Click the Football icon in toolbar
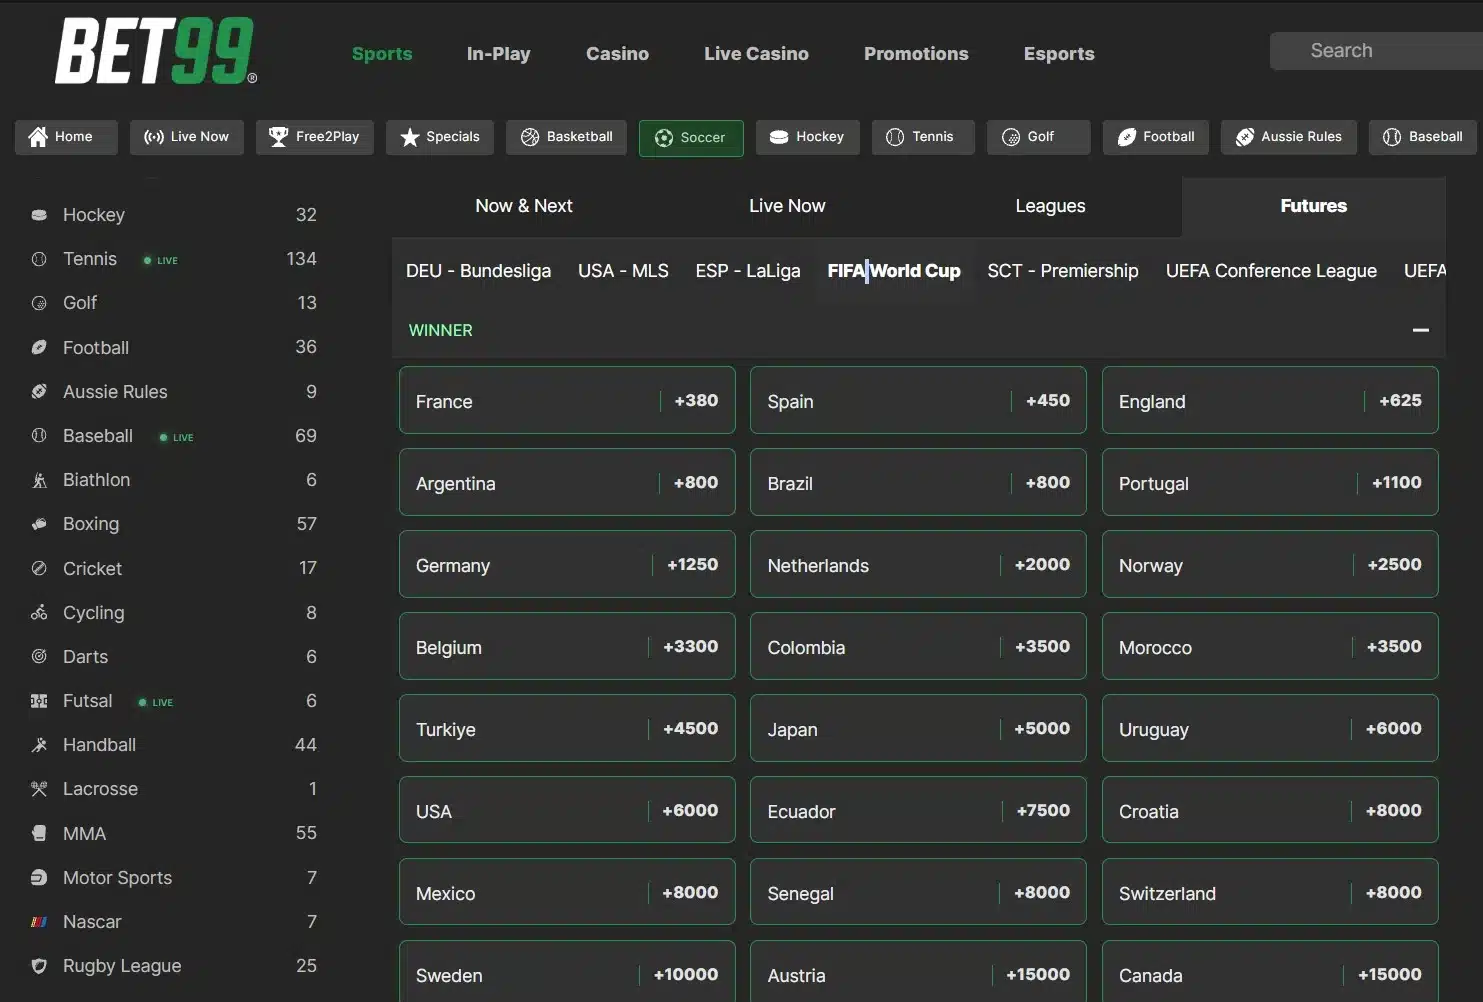This screenshot has width=1483, height=1002. [x=1127, y=137]
